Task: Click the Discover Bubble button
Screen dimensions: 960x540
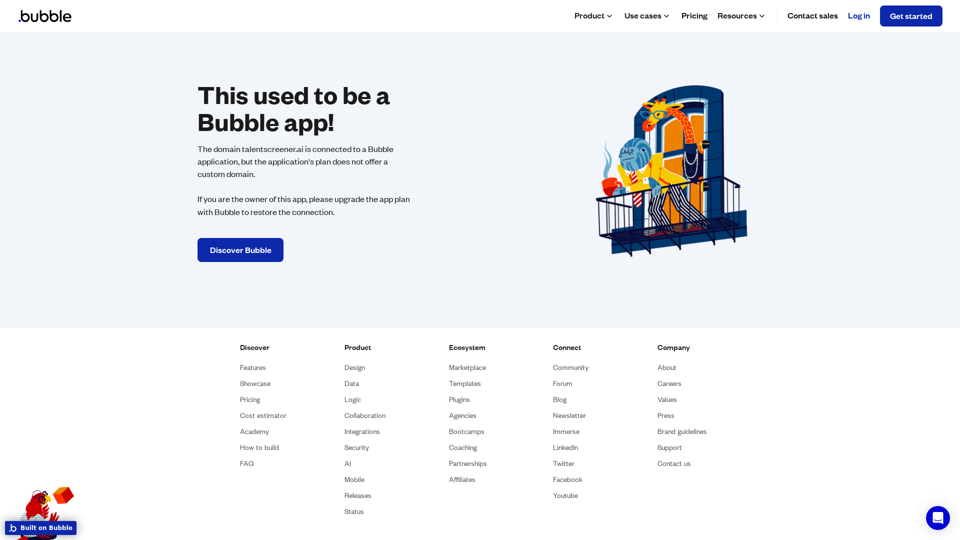Action: tap(240, 250)
